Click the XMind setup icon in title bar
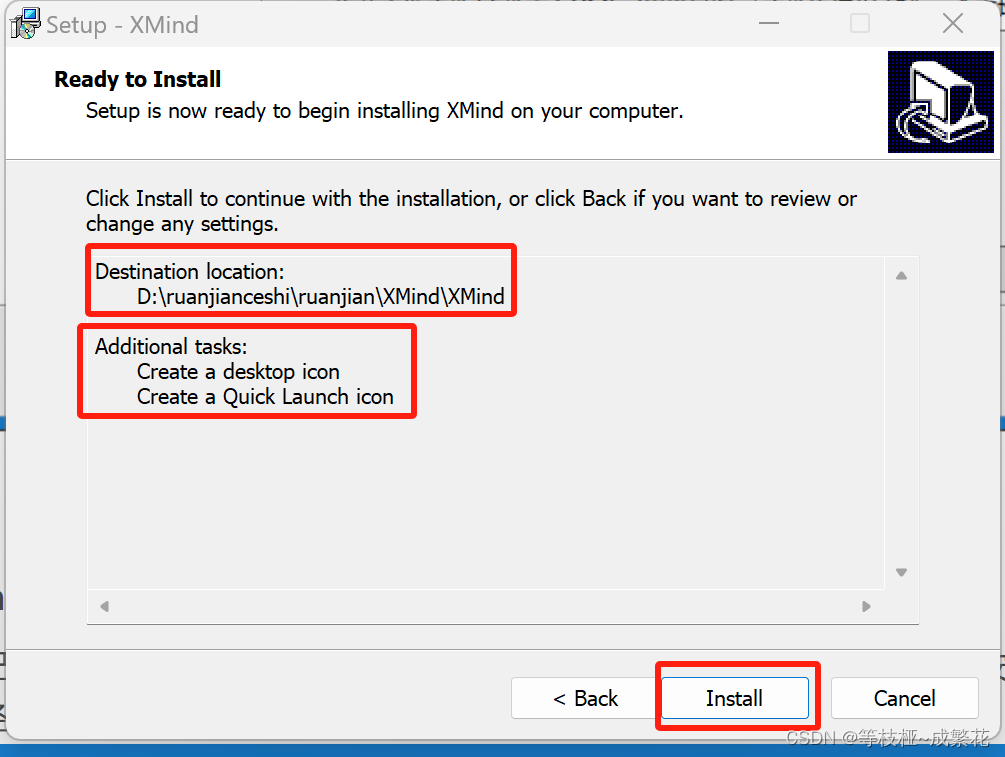Screen dimensions: 1005x757 (x=25, y=24)
